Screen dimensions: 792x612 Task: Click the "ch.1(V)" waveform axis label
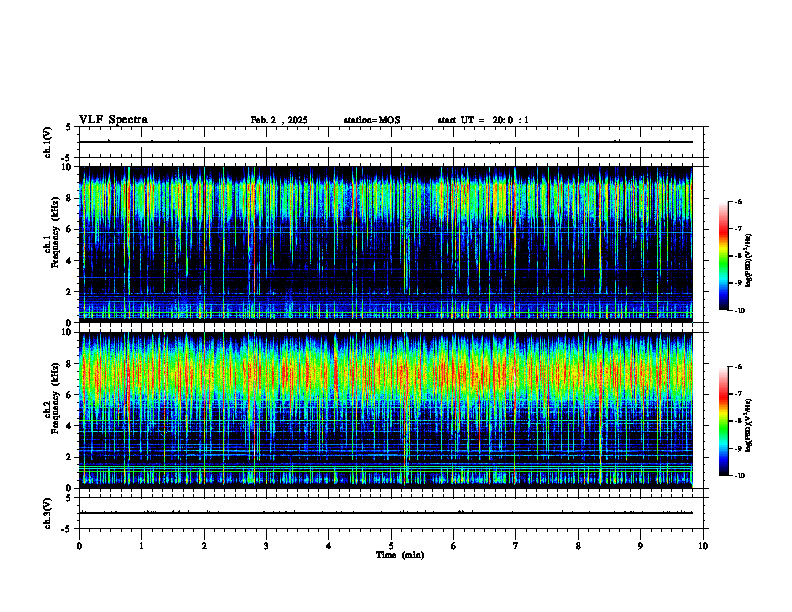47,142
